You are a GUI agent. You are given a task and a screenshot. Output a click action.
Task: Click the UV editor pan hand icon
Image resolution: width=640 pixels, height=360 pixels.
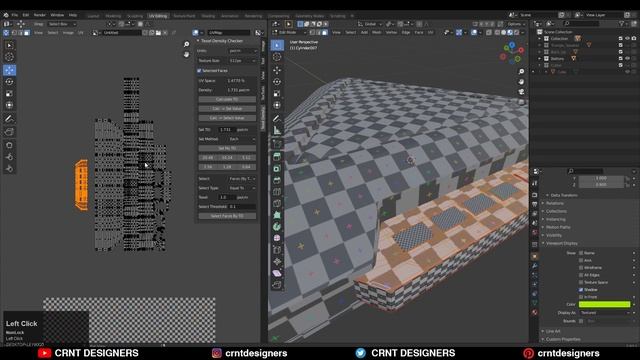[x=187, y=54]
